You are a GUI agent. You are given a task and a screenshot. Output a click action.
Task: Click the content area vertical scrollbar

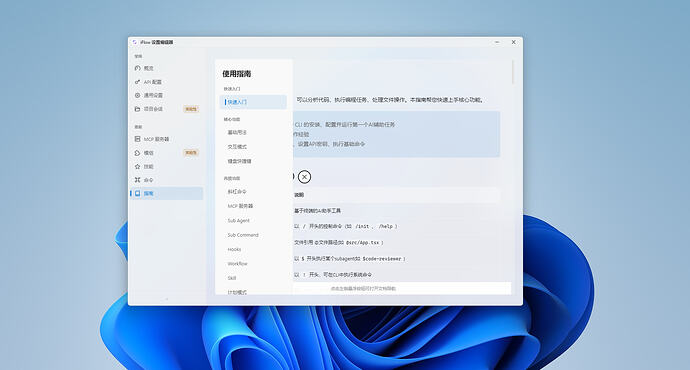(513, 73)
